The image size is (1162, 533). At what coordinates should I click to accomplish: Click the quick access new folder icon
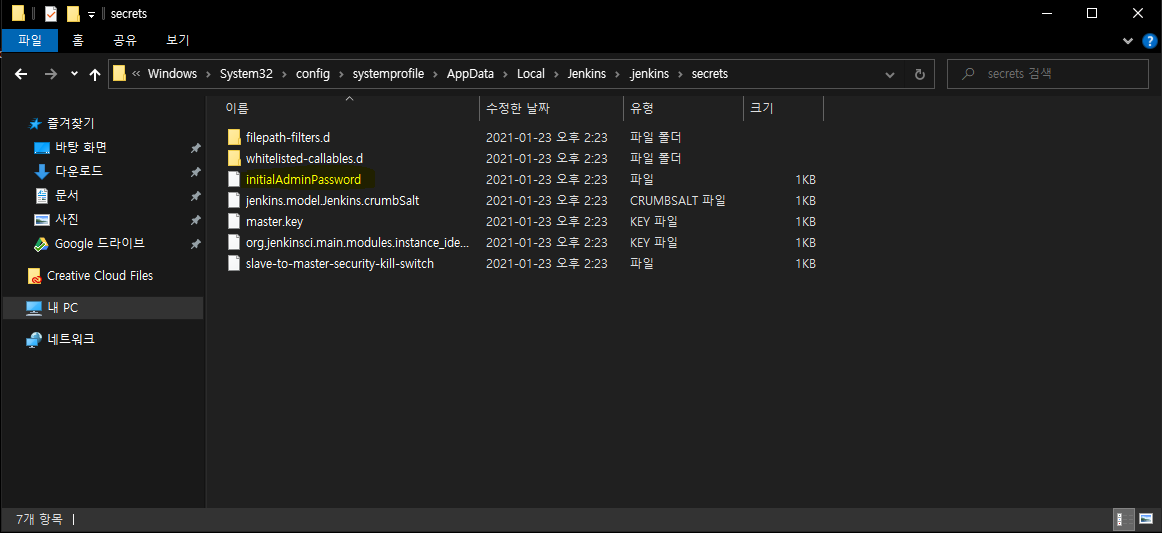coord(72,13)
